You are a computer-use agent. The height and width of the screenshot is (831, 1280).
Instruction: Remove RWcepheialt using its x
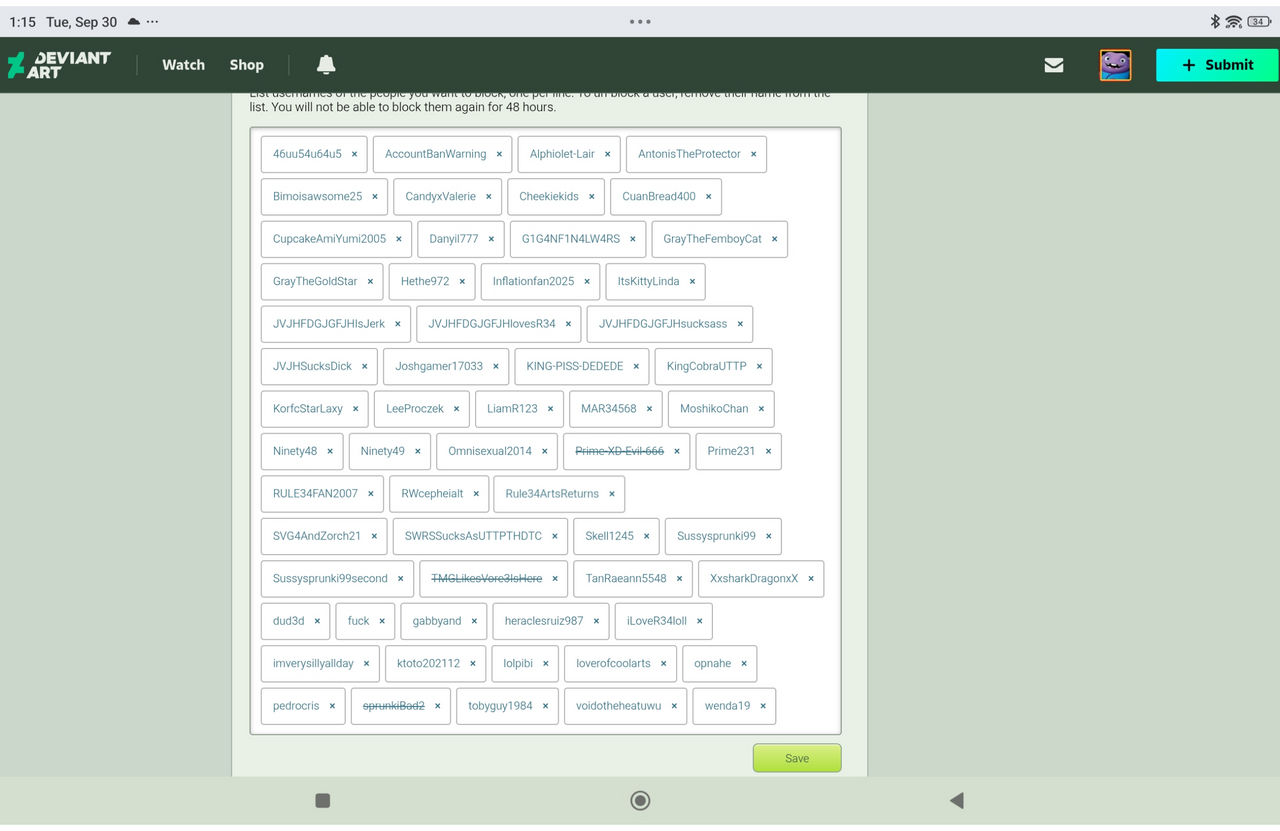point(476,494)
